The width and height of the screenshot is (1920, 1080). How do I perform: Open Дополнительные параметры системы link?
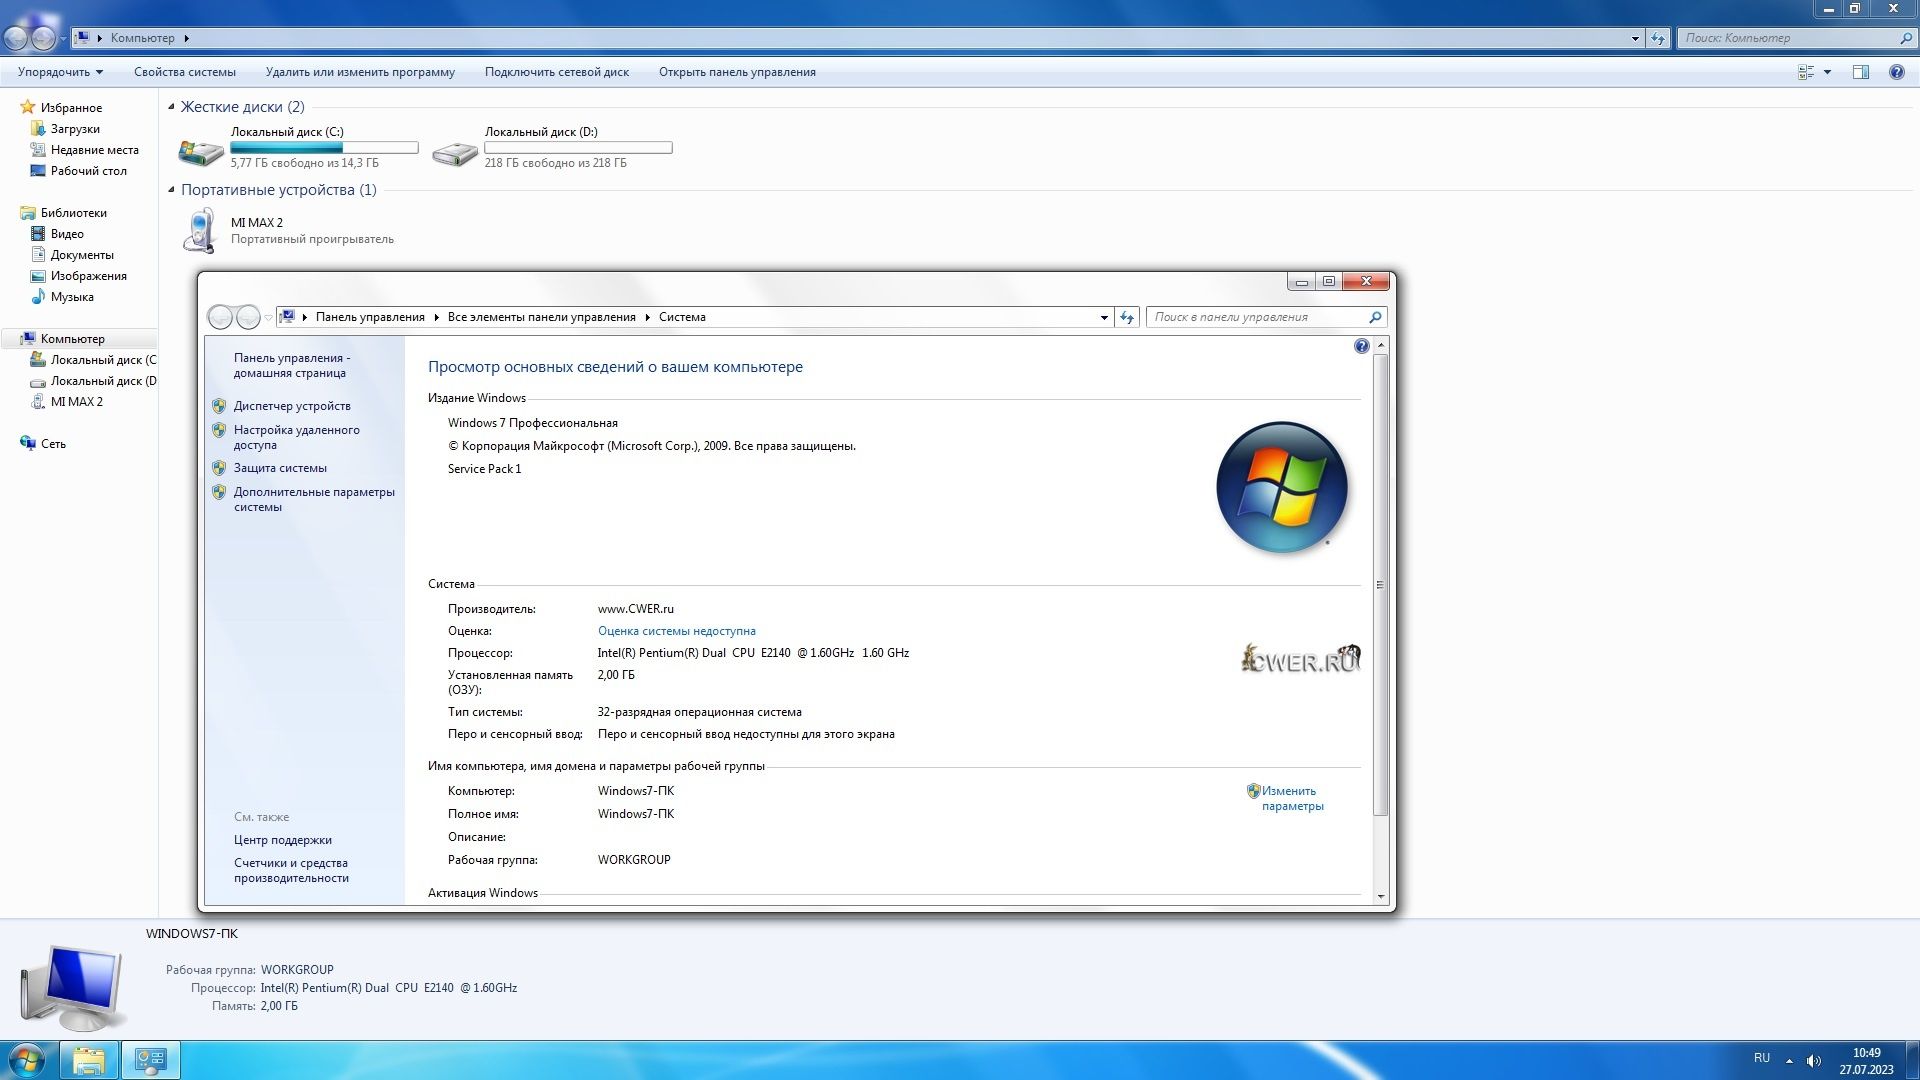(x=314, y=499)
